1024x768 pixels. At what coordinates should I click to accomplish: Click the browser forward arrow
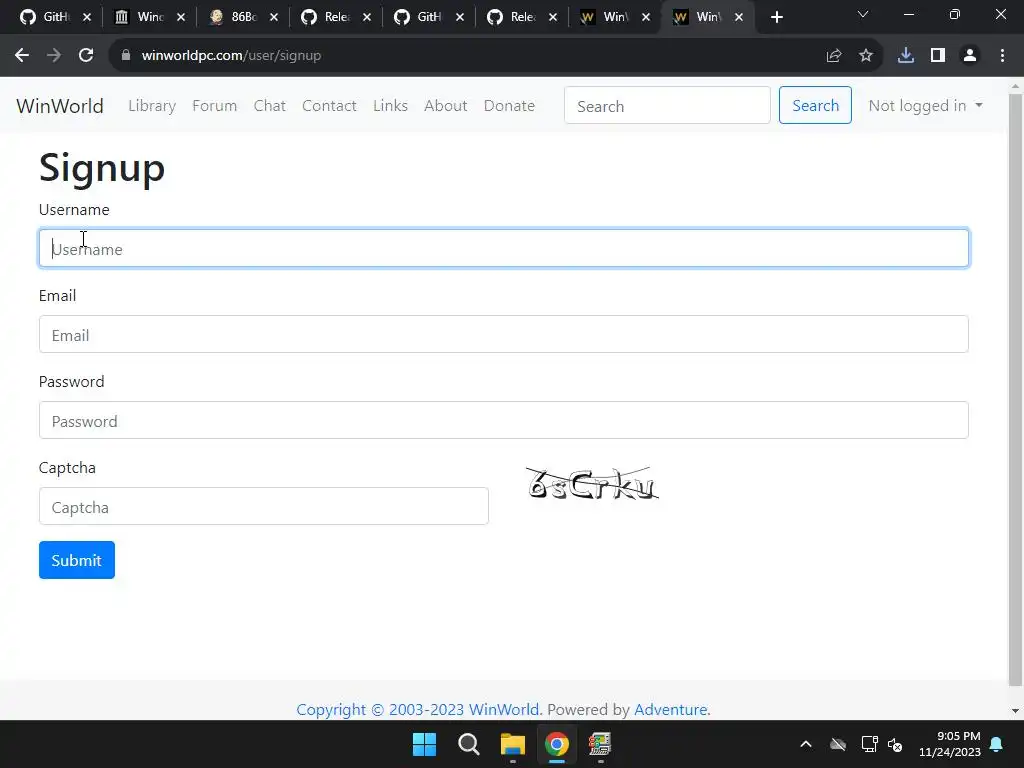[54, 56]
